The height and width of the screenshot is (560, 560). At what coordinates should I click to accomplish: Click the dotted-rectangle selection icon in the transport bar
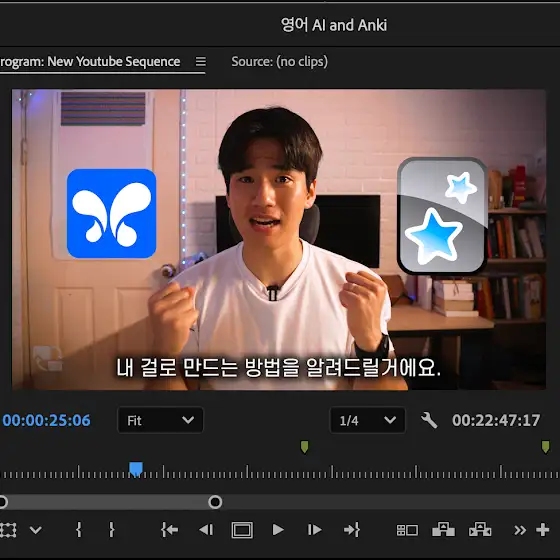point(8,530)
